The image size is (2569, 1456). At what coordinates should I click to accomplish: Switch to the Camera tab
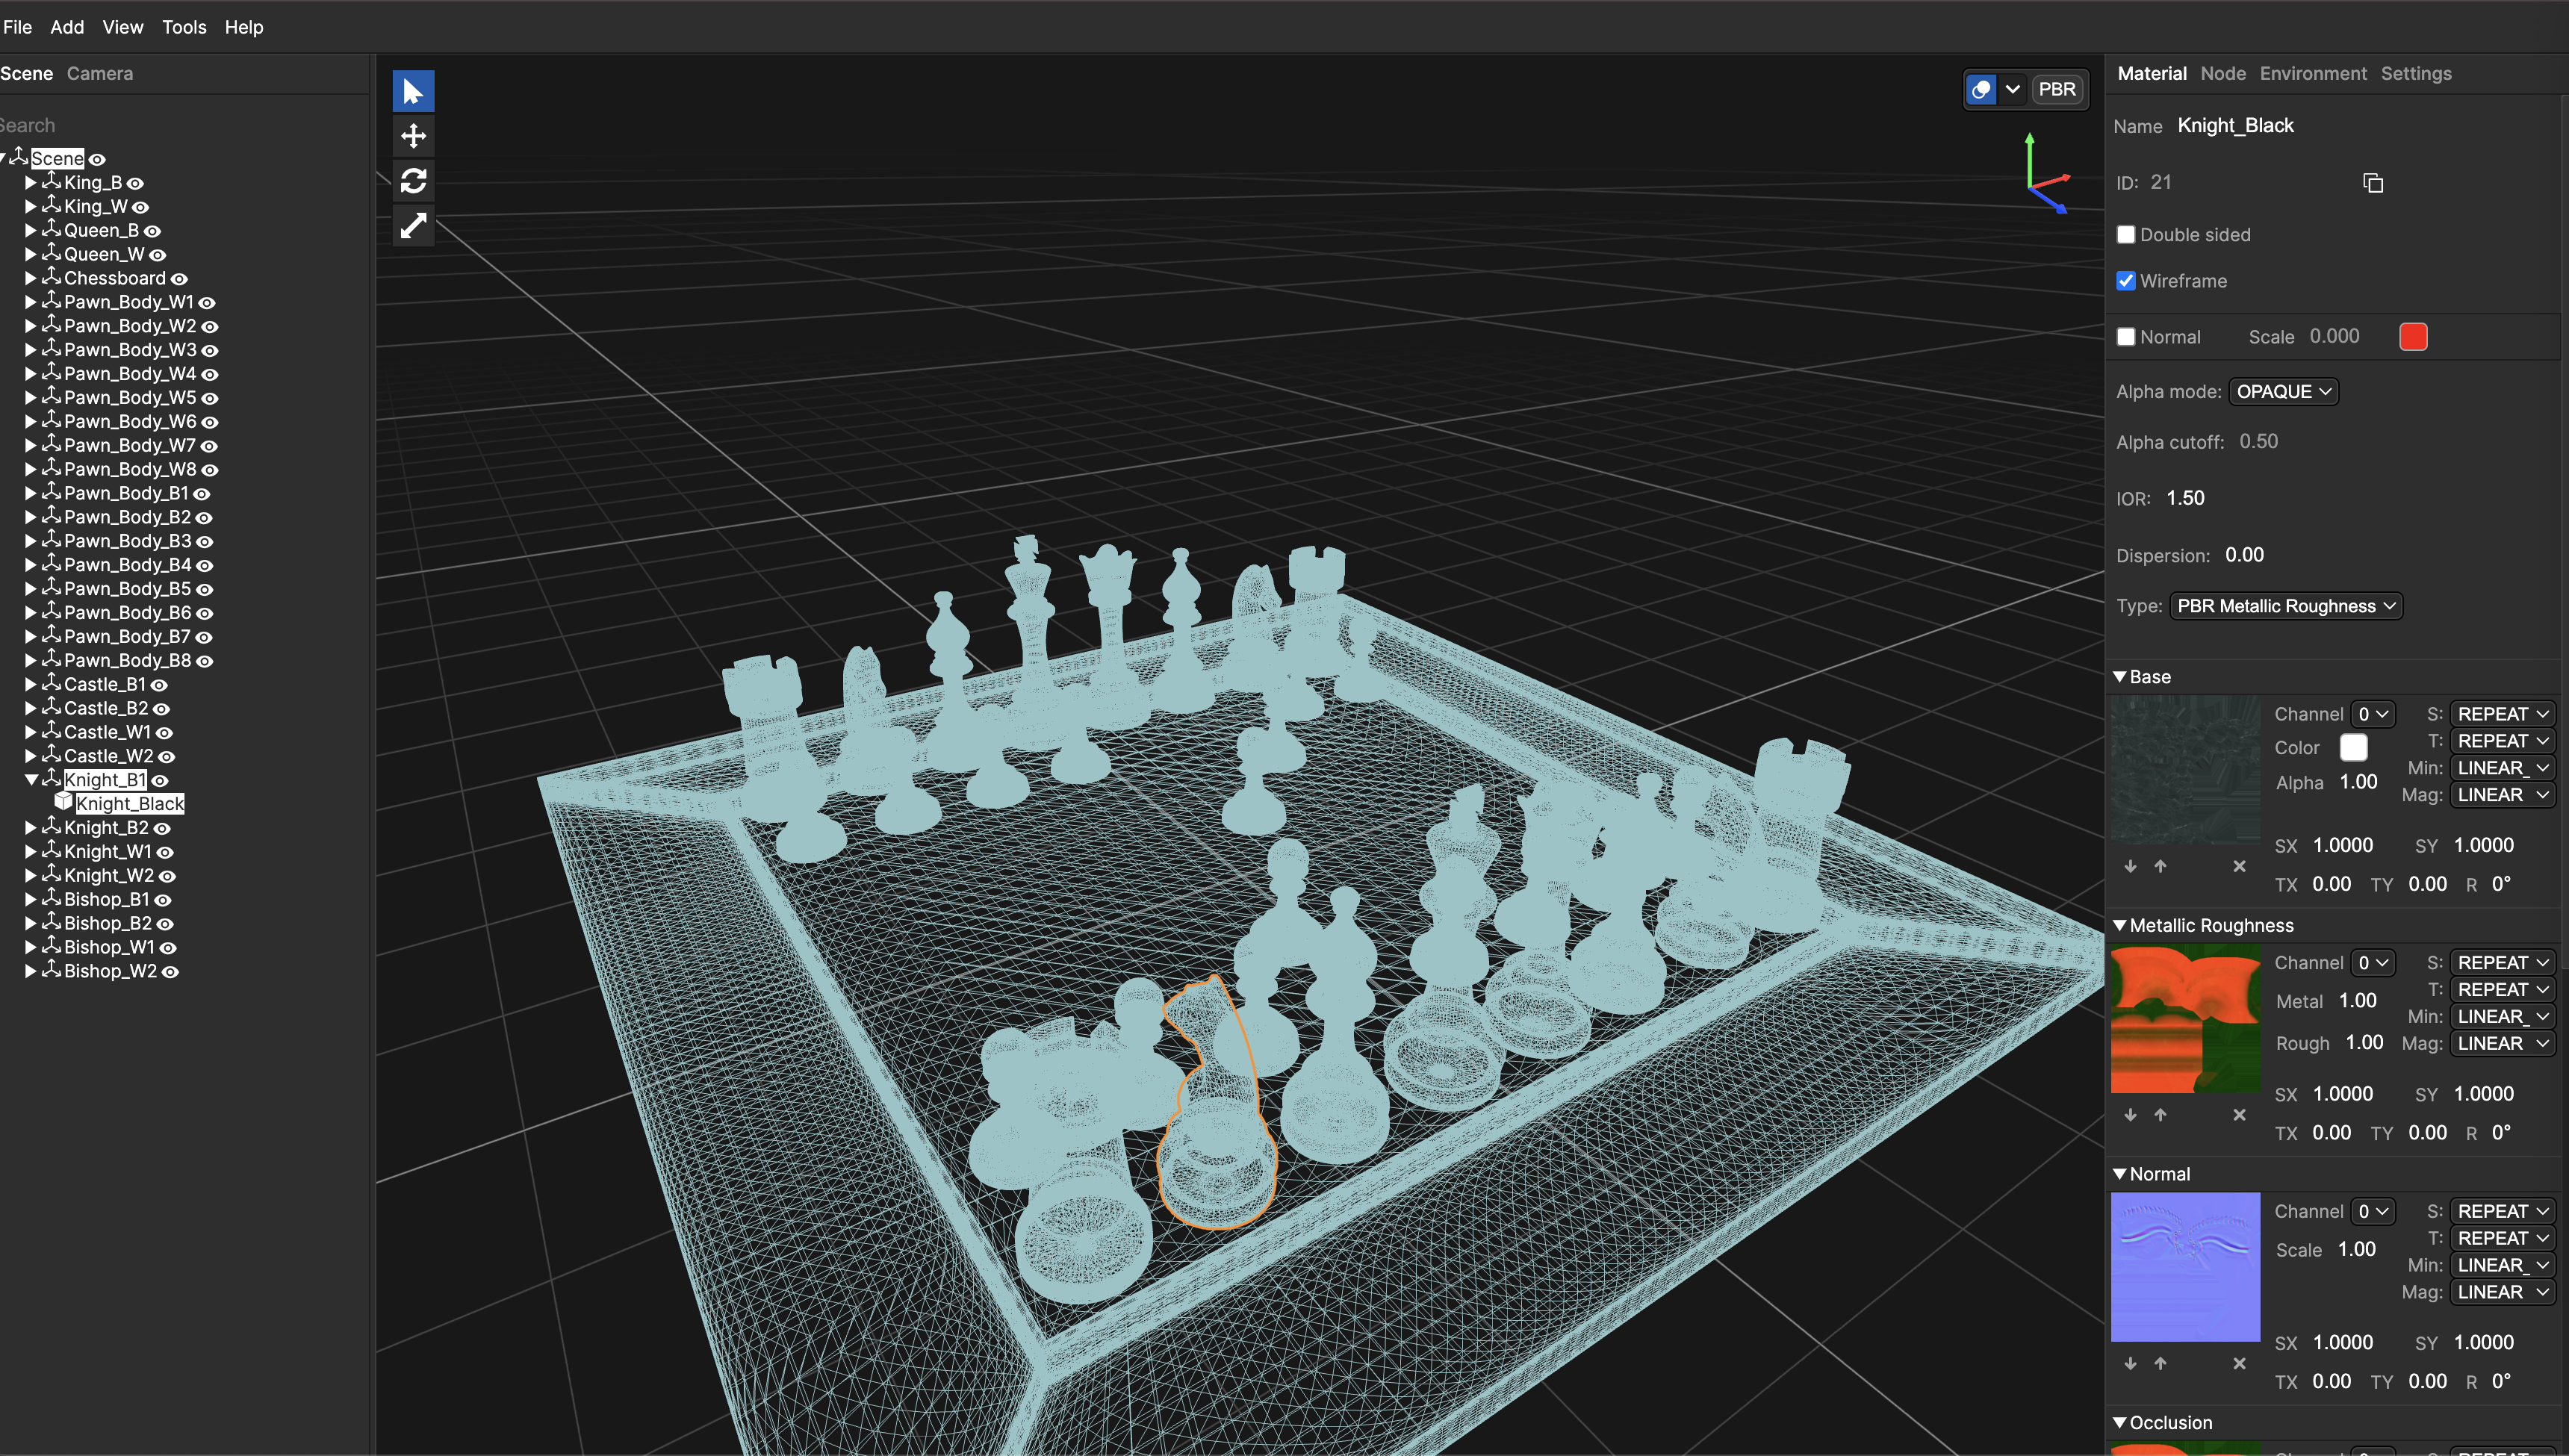[100, 73]
